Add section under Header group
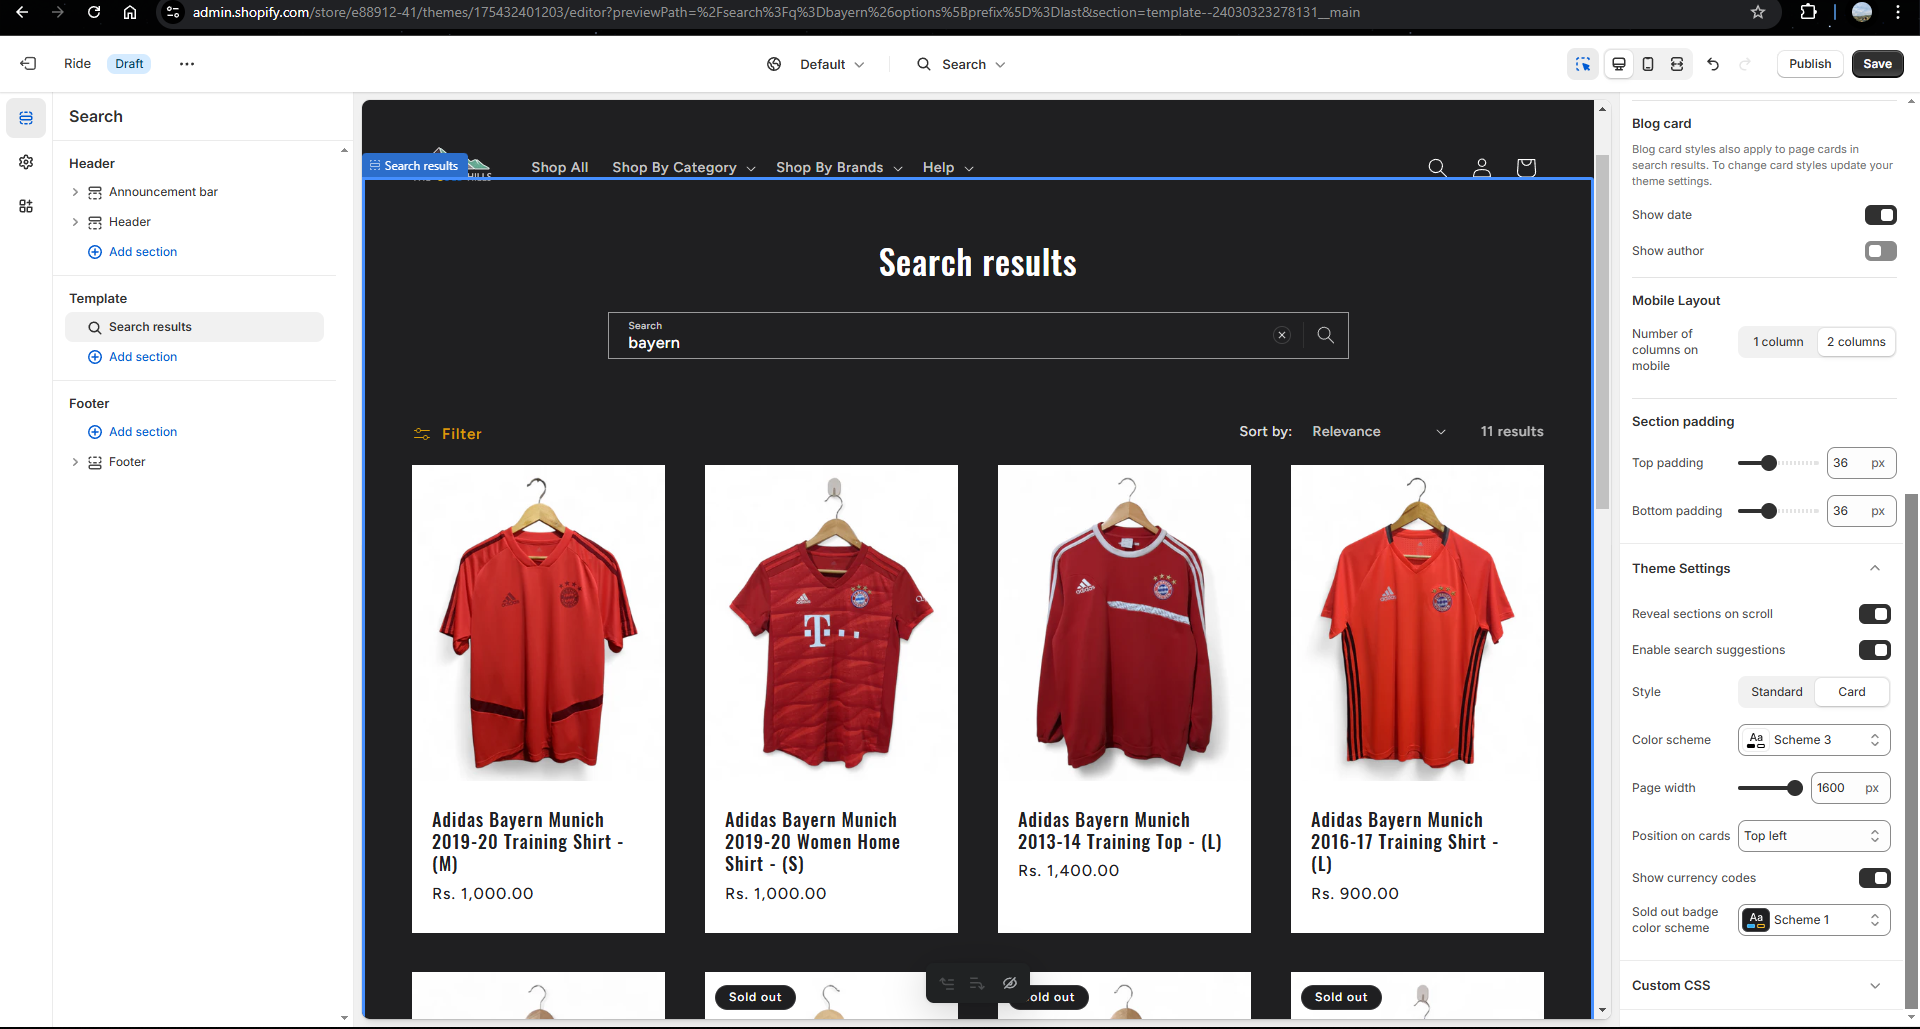Screen dimensions: 1920x1029 (x=133, y=252)
